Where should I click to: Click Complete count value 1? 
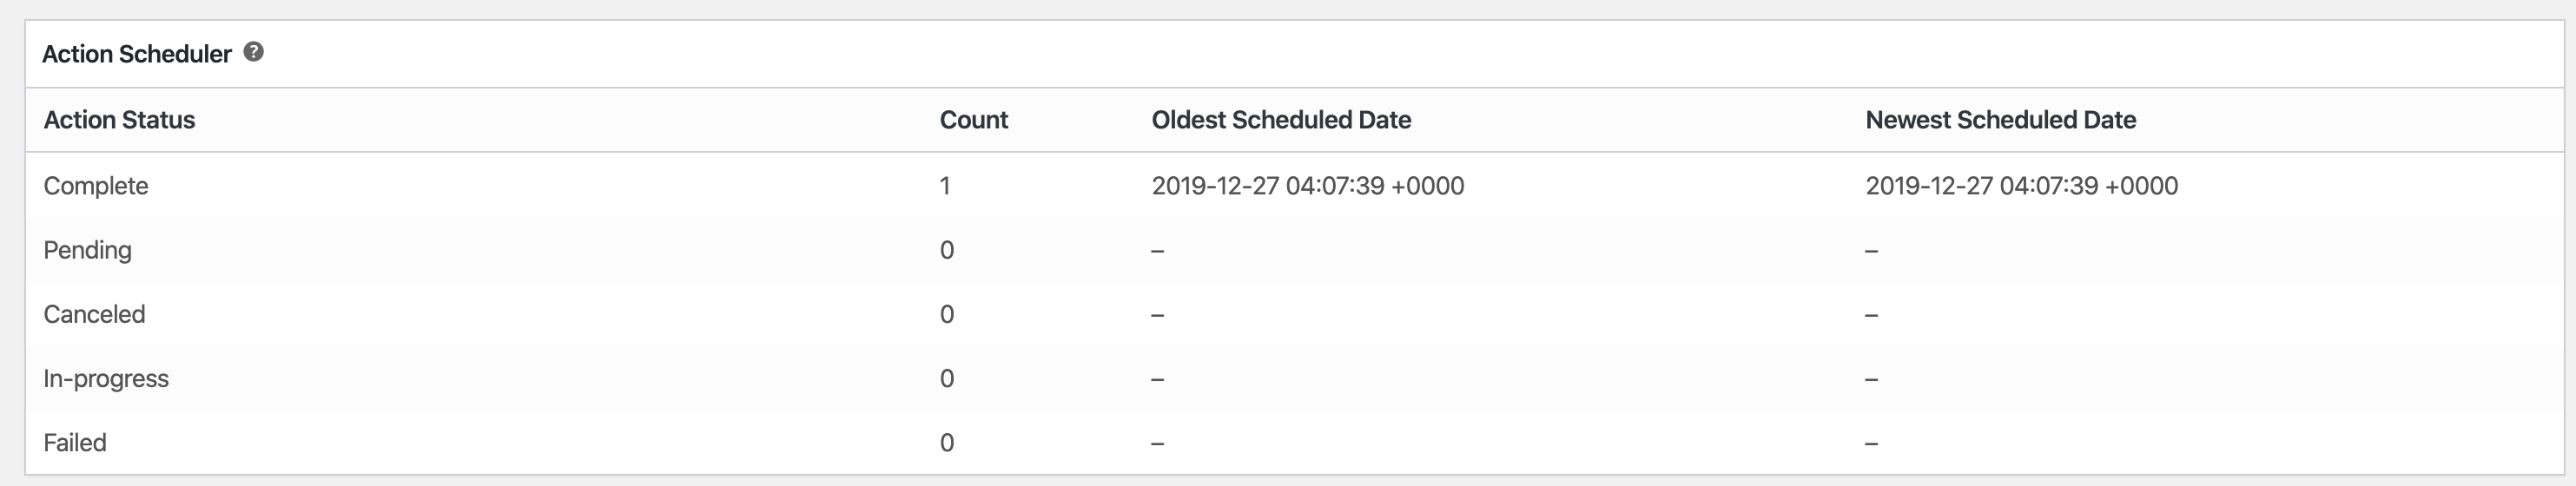pos(945,186)
